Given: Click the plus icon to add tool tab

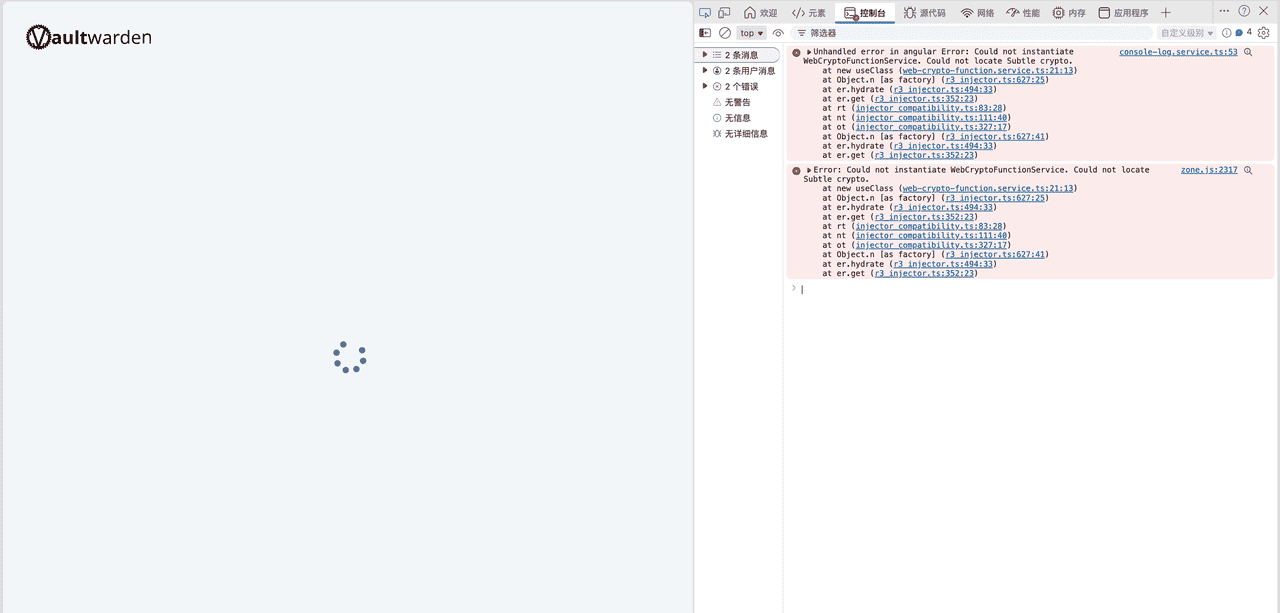Looking at the screenshot, I should coord(1166,13).
